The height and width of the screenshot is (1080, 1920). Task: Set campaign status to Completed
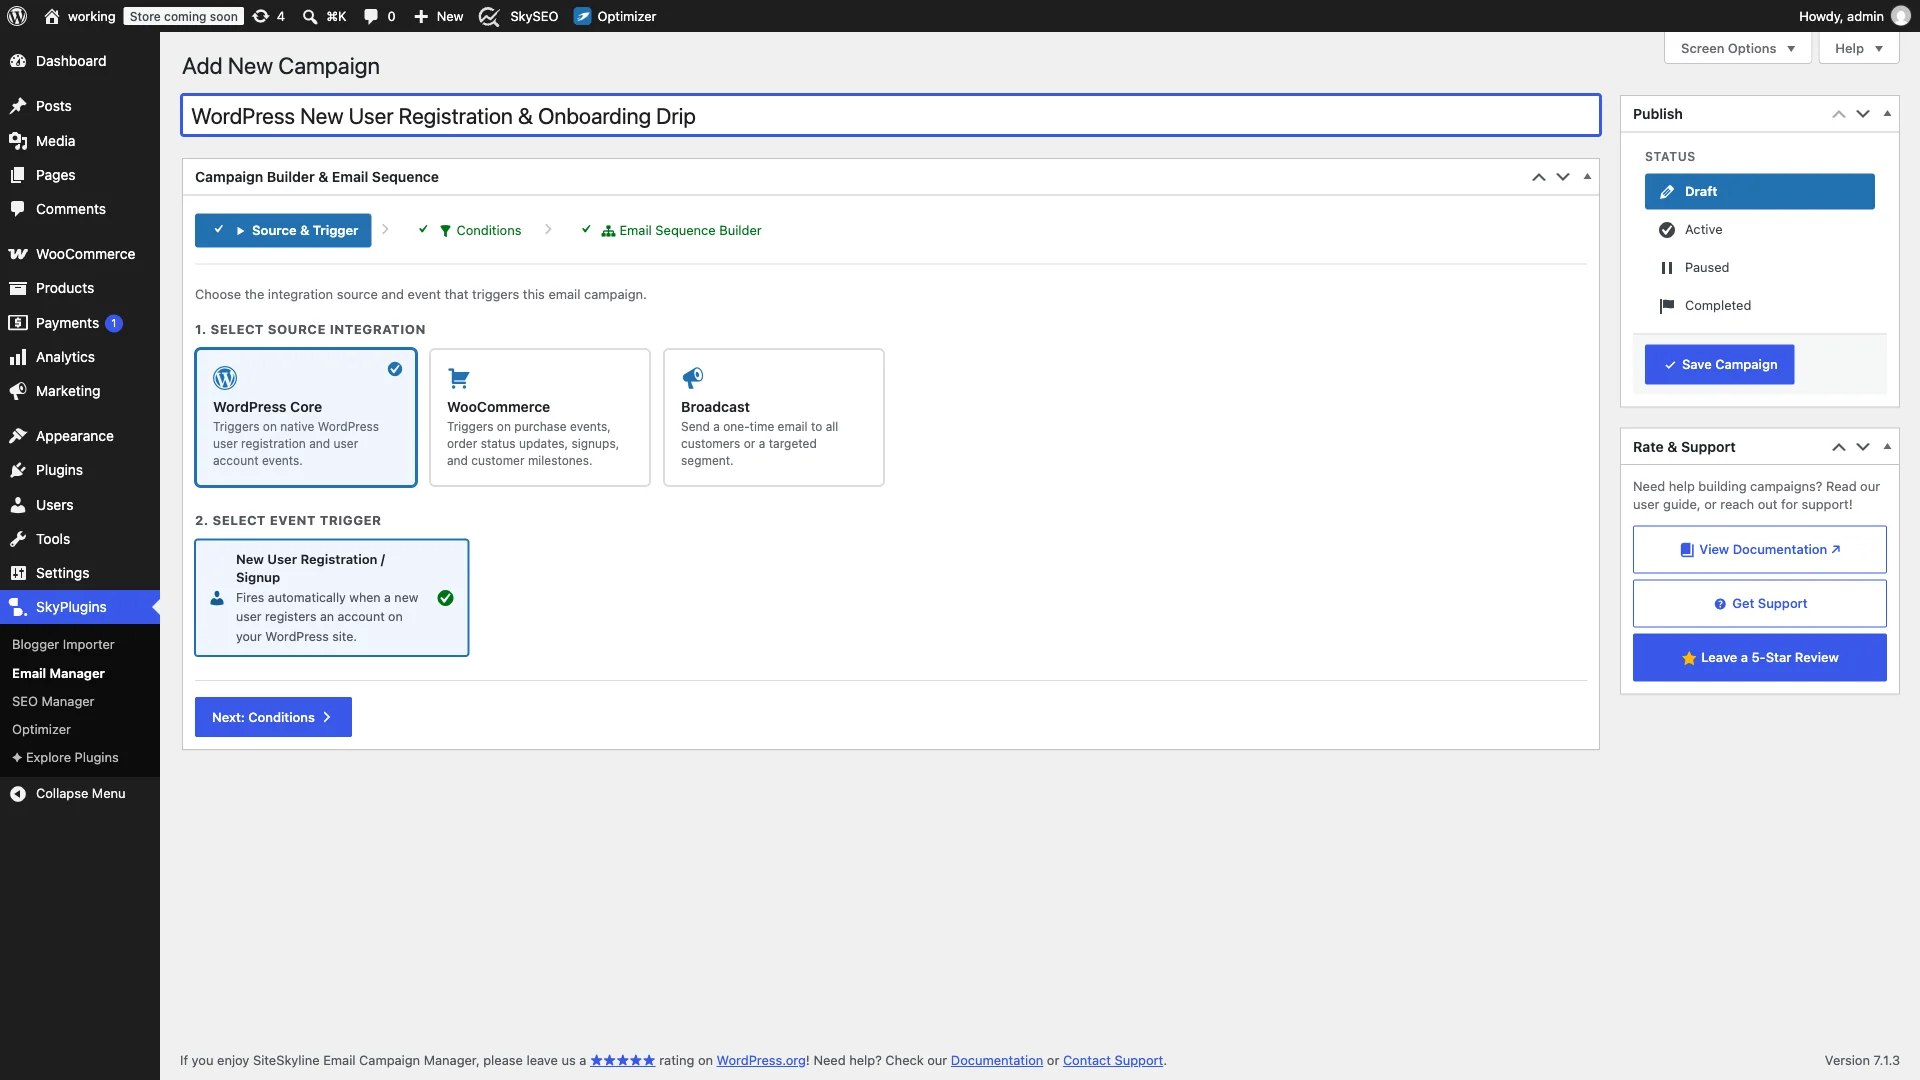pyautogui.click(x=1760, y=306)
